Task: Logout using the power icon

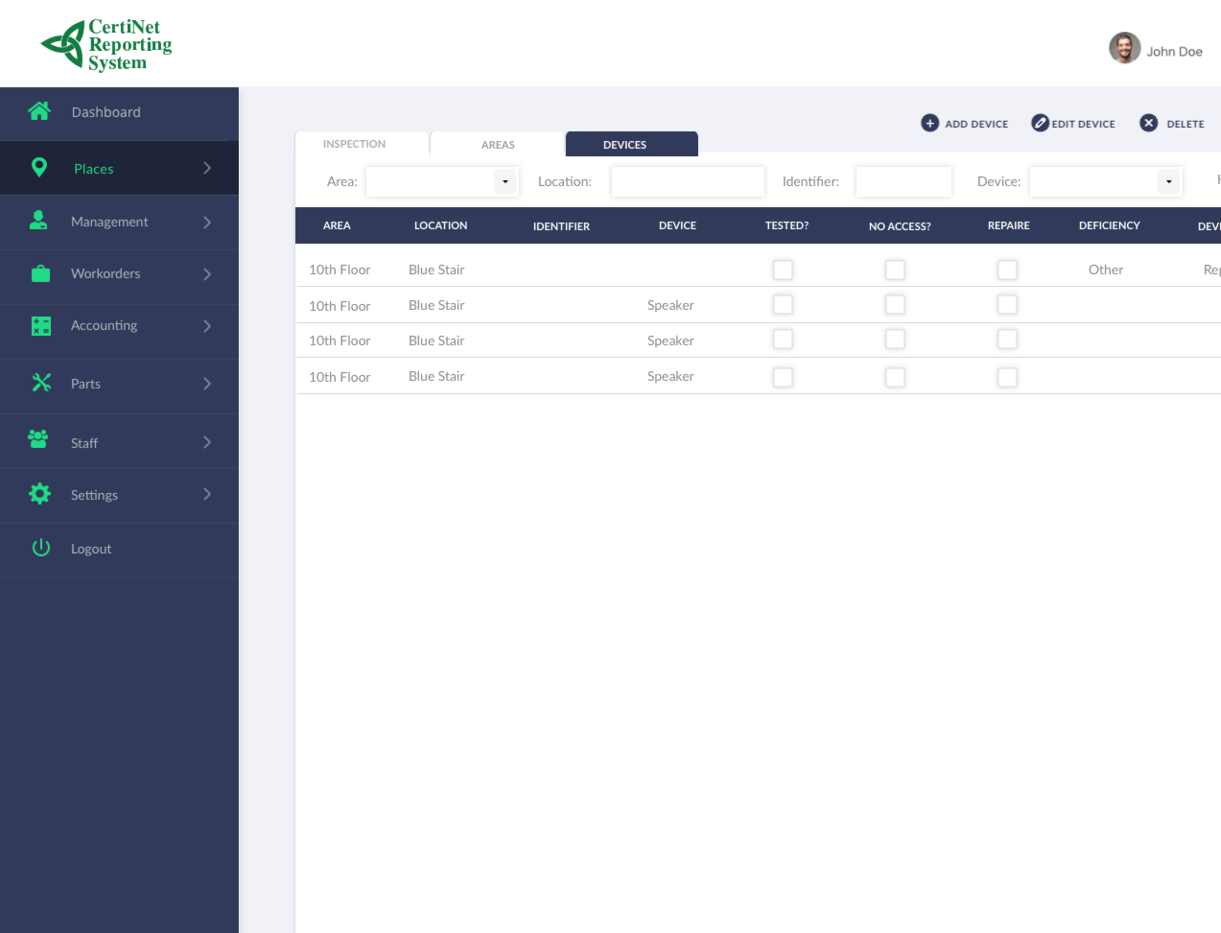Action: coord(39,547)
